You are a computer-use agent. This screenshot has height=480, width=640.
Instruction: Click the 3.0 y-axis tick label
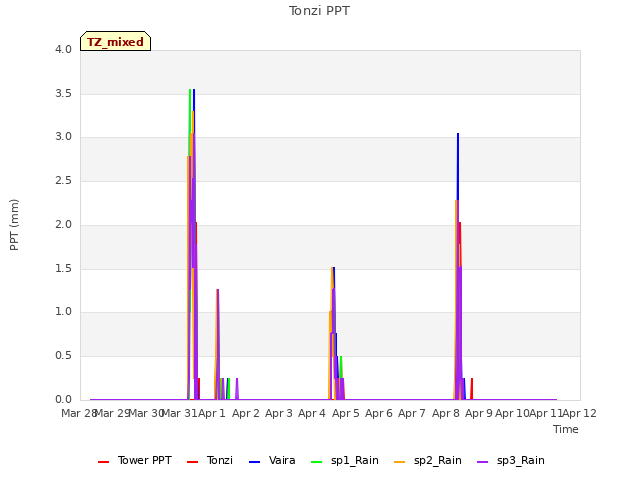(x=63, y=137)
